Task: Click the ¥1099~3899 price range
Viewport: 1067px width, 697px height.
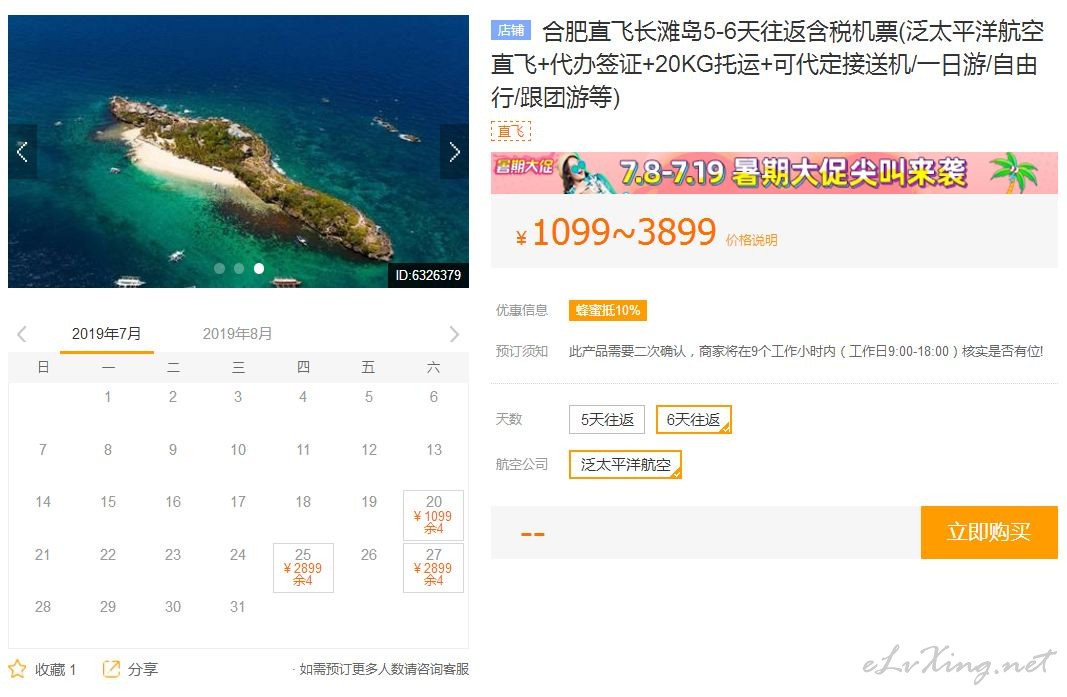Action: click(x=617, y=233)
